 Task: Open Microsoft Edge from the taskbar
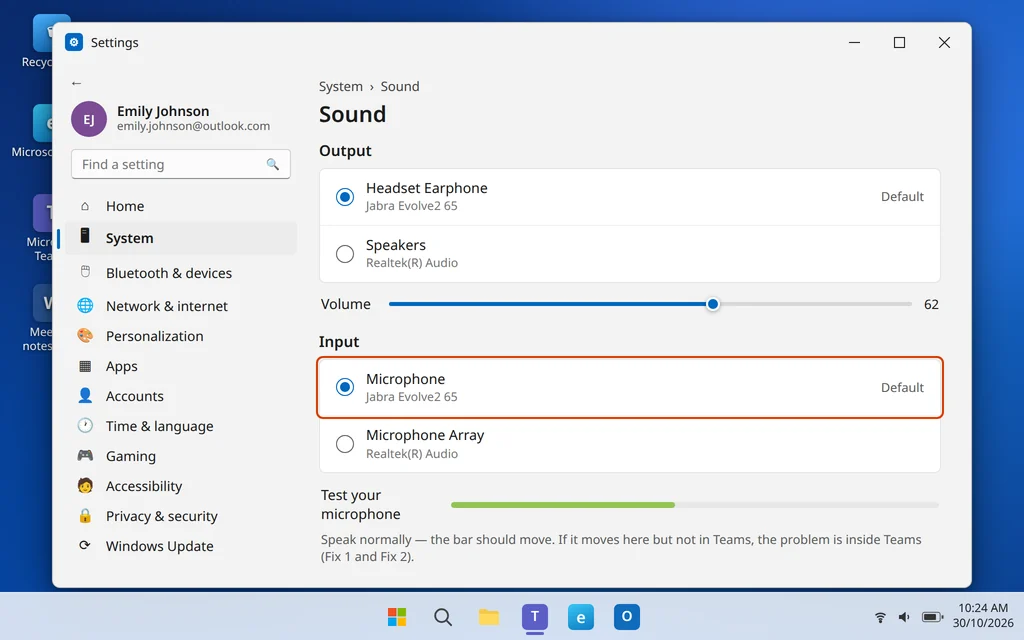581,616
